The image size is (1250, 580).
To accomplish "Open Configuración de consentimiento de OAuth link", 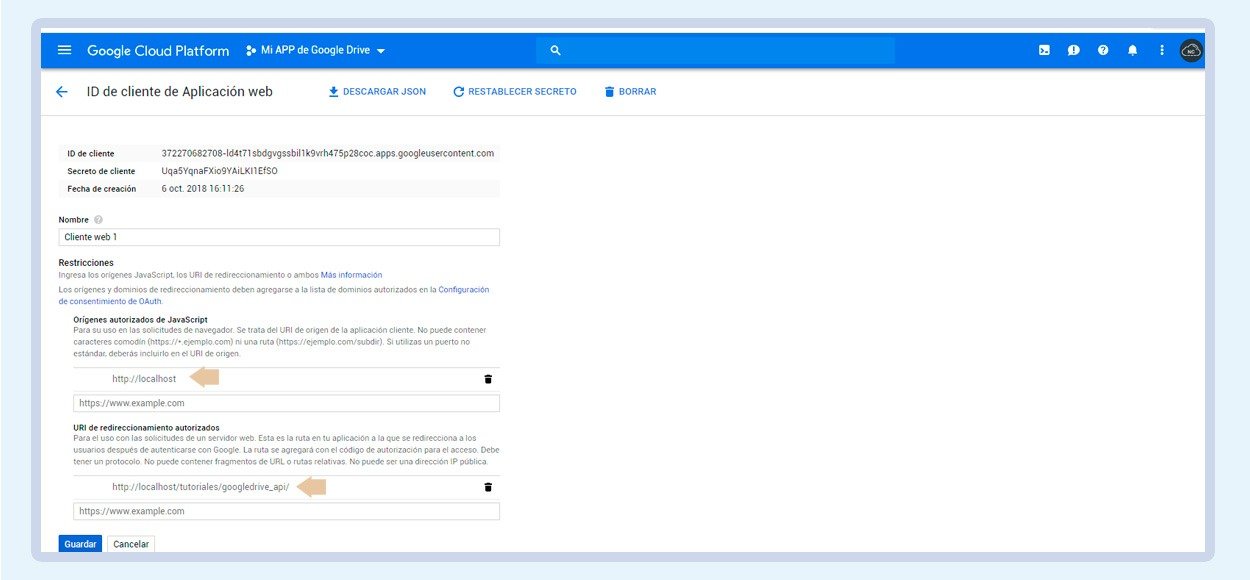I will click(x=273, y=295).
